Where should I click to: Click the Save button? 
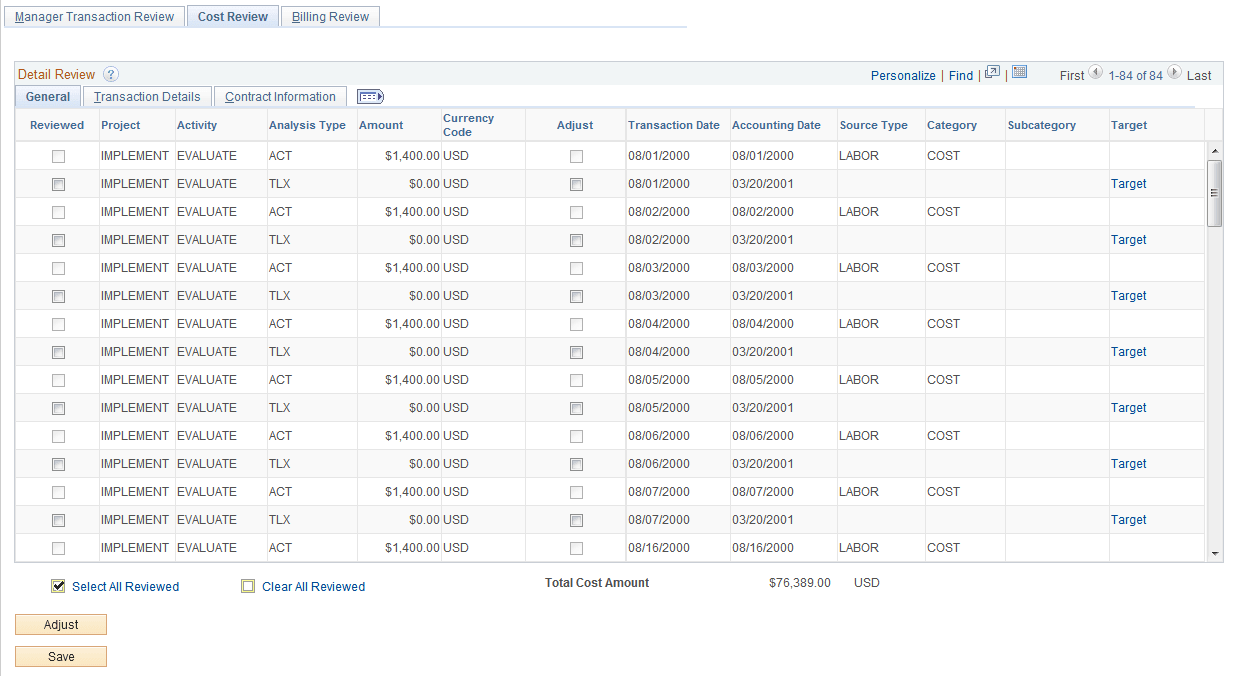[60, 657]
